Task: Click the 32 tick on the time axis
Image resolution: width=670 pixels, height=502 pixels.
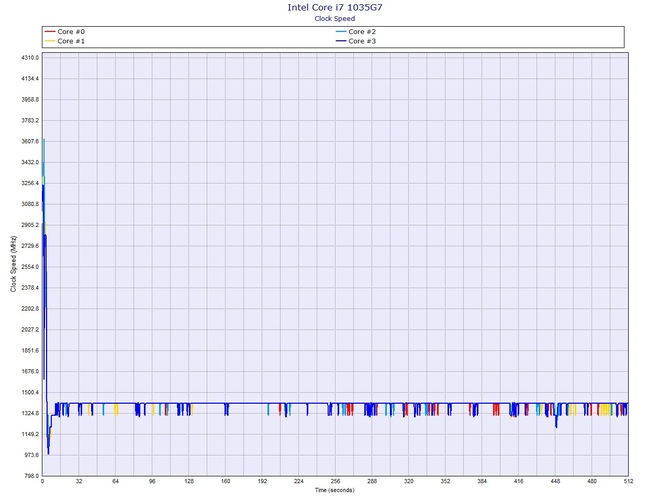Action: click(79, 481)
